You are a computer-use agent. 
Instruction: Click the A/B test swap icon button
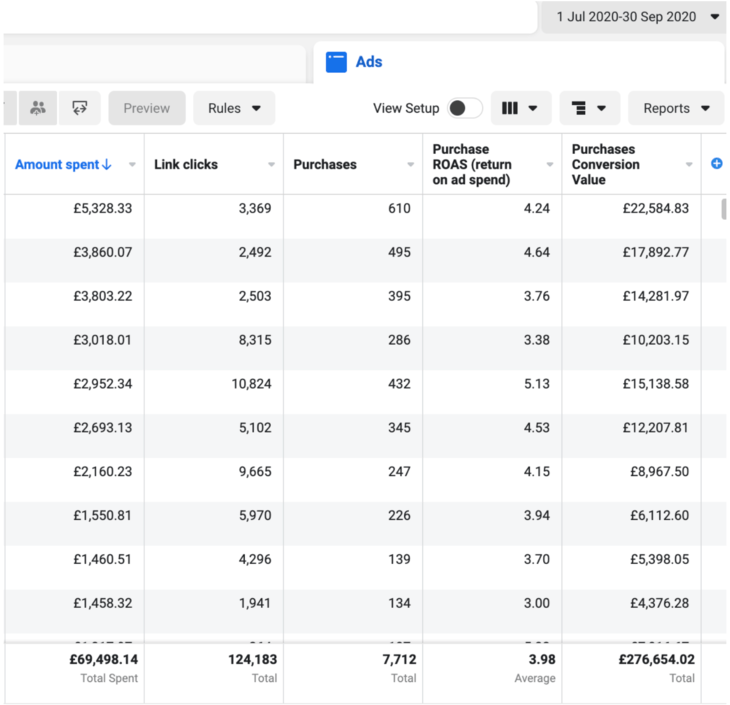tap(79, 108)
